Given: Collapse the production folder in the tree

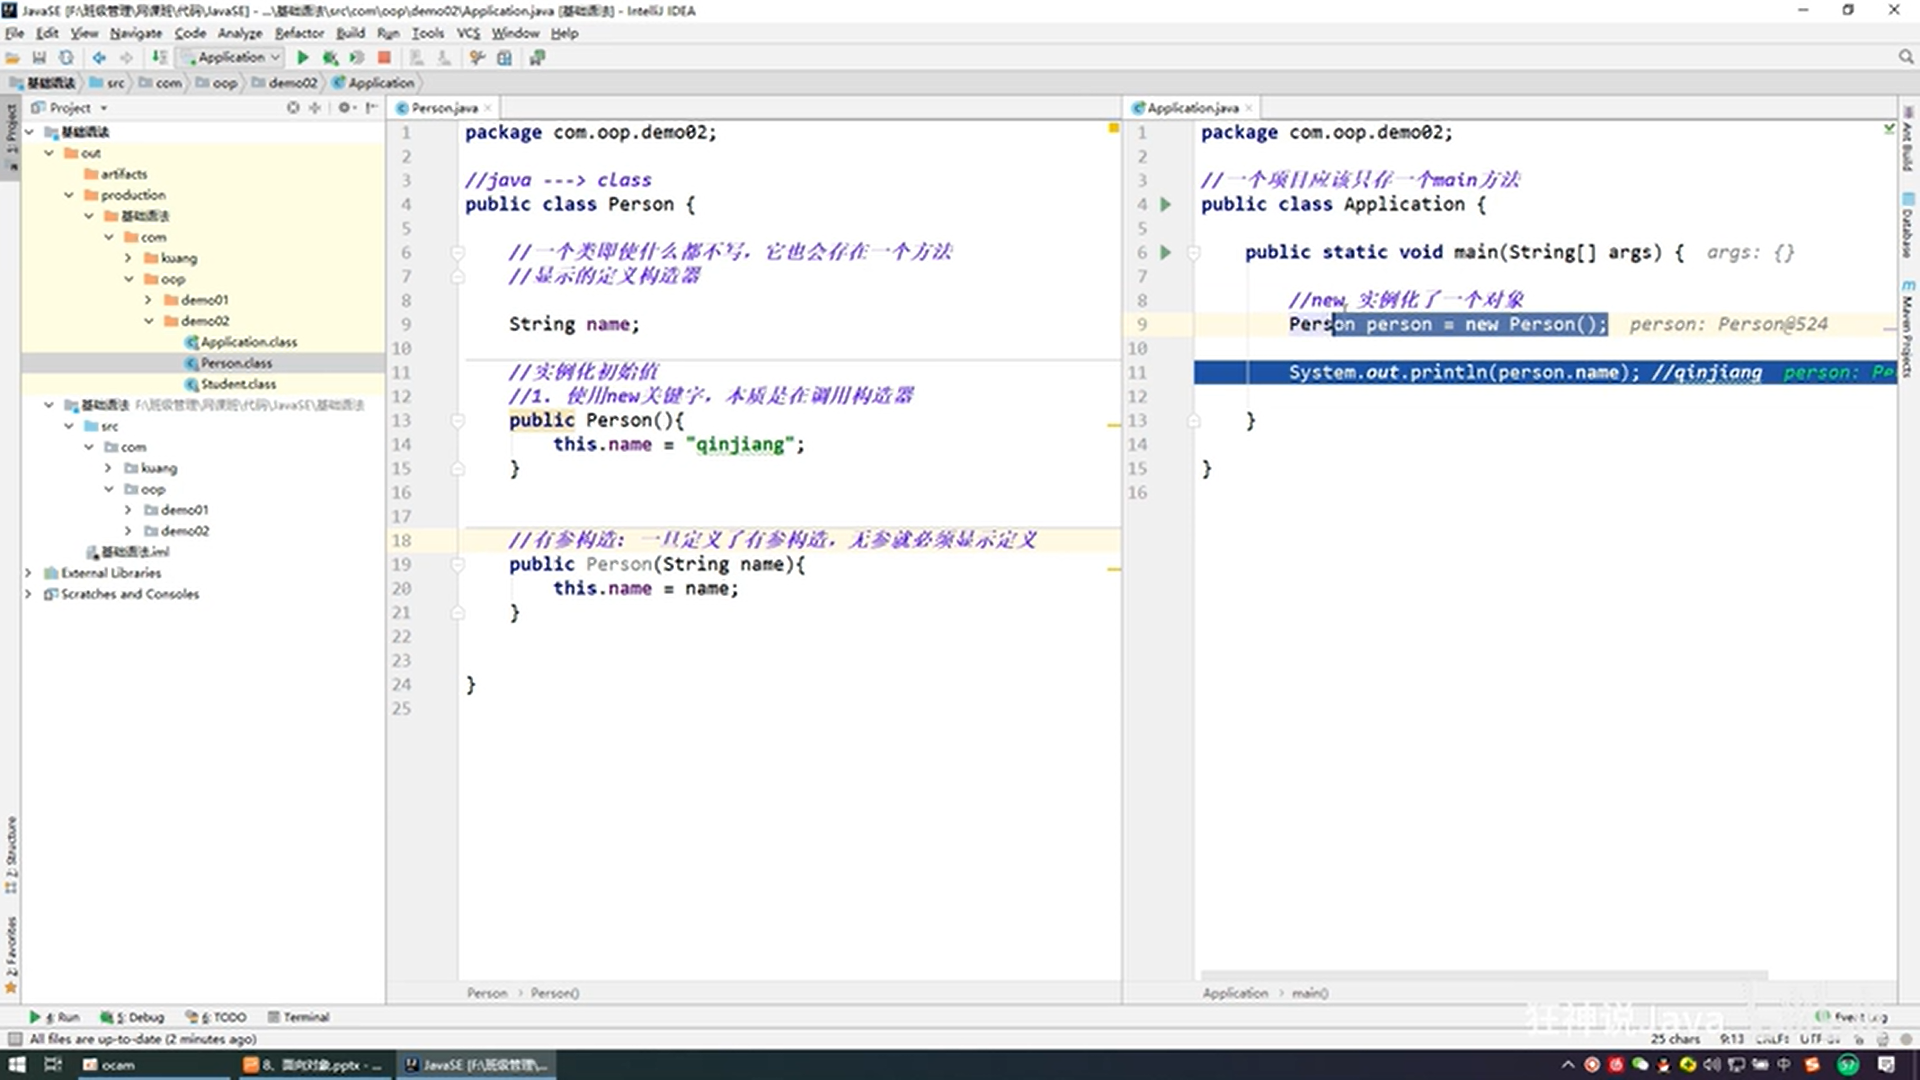Looking at the screenshot, I should point(69,195).
